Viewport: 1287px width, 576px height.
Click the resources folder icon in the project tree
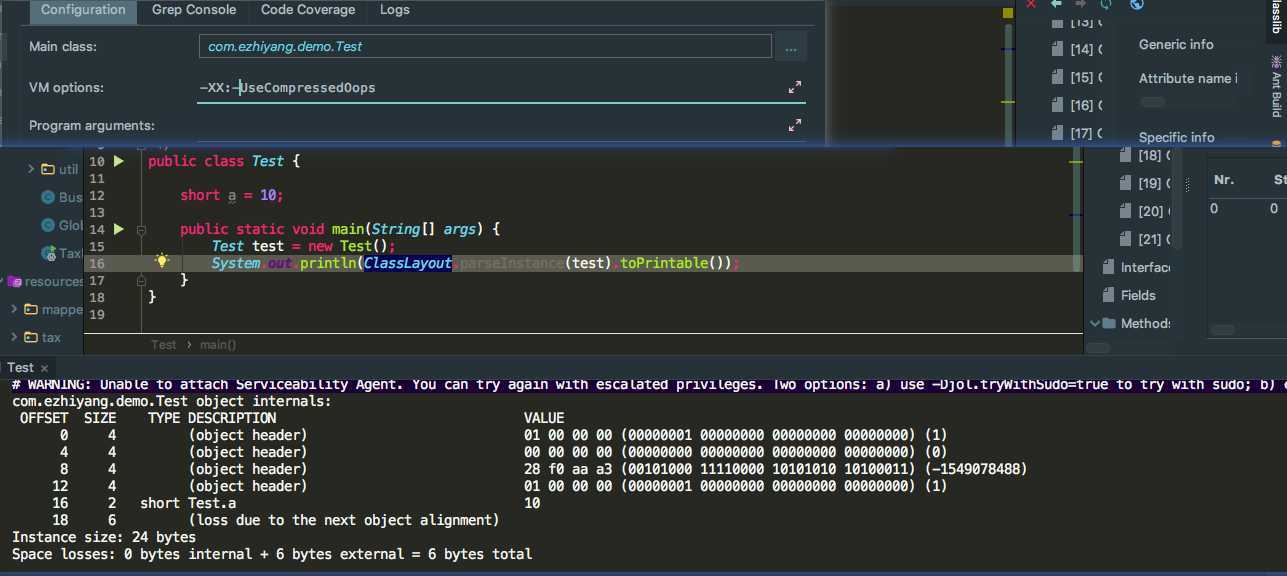[x=14, y=281]
